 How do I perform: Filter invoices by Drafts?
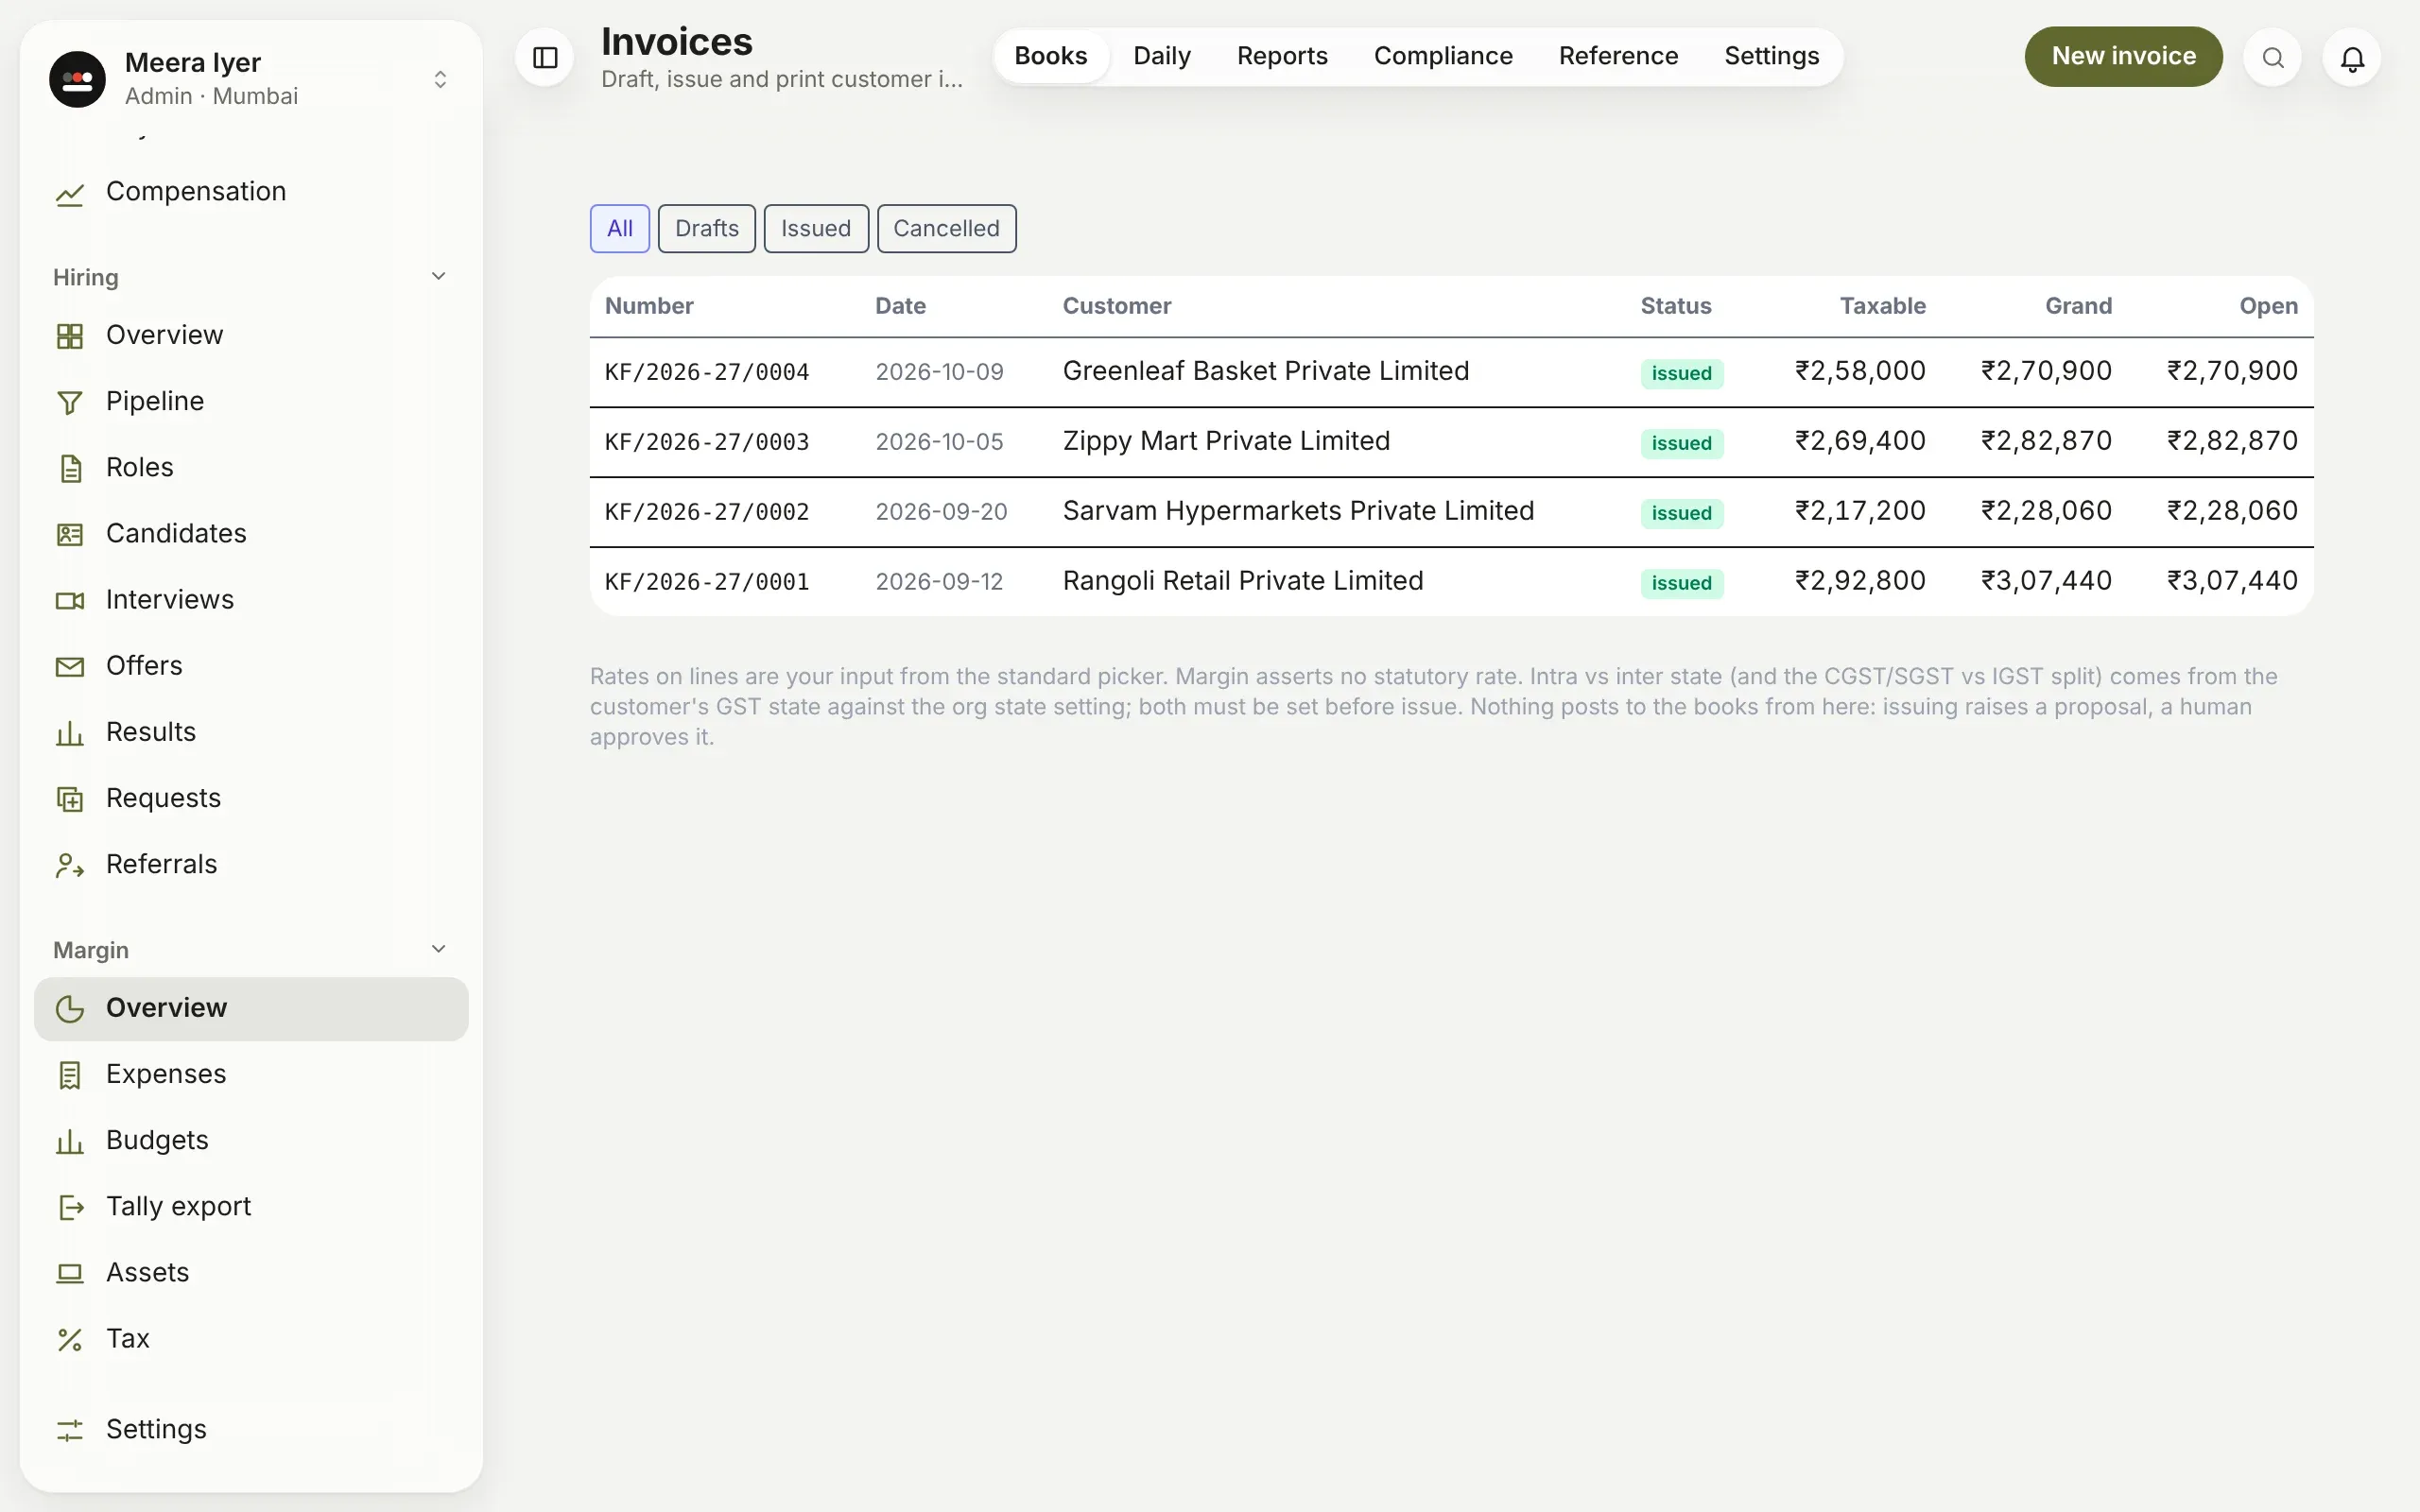pos(707,229)
